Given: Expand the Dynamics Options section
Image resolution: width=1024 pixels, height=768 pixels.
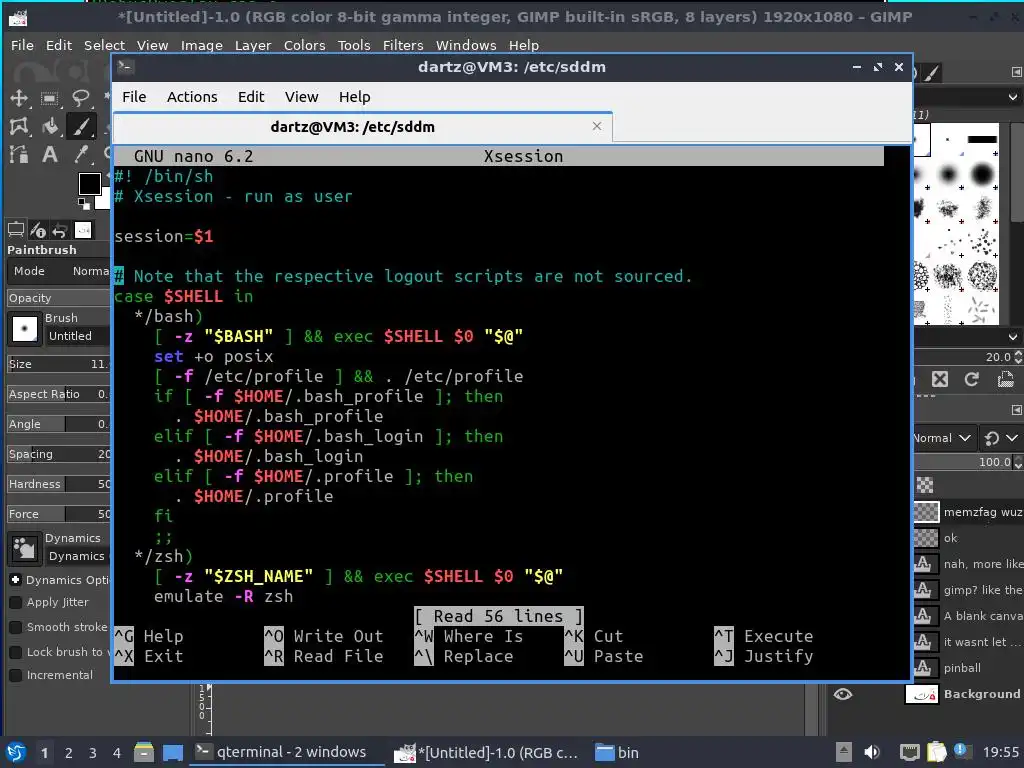Looking at the screenshot, I should [x=16, y=580].
